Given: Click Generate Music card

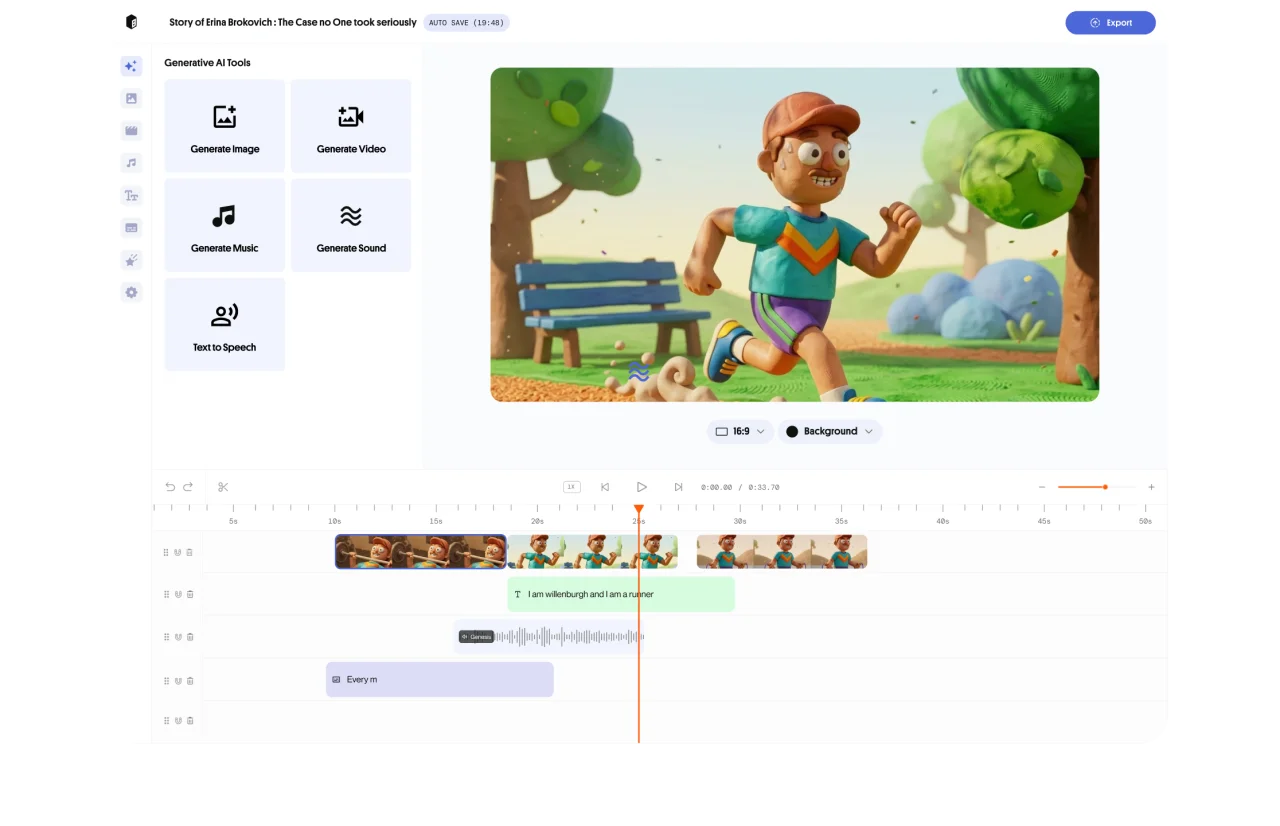Looking at the screenshot, I should coord(225,225).
